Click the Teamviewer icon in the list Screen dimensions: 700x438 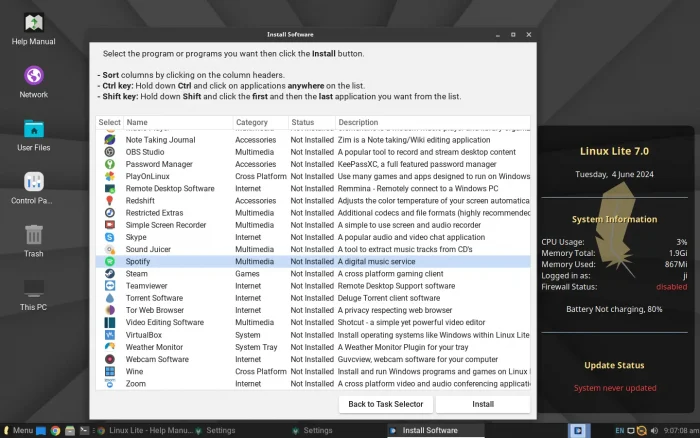click(109, 285)
